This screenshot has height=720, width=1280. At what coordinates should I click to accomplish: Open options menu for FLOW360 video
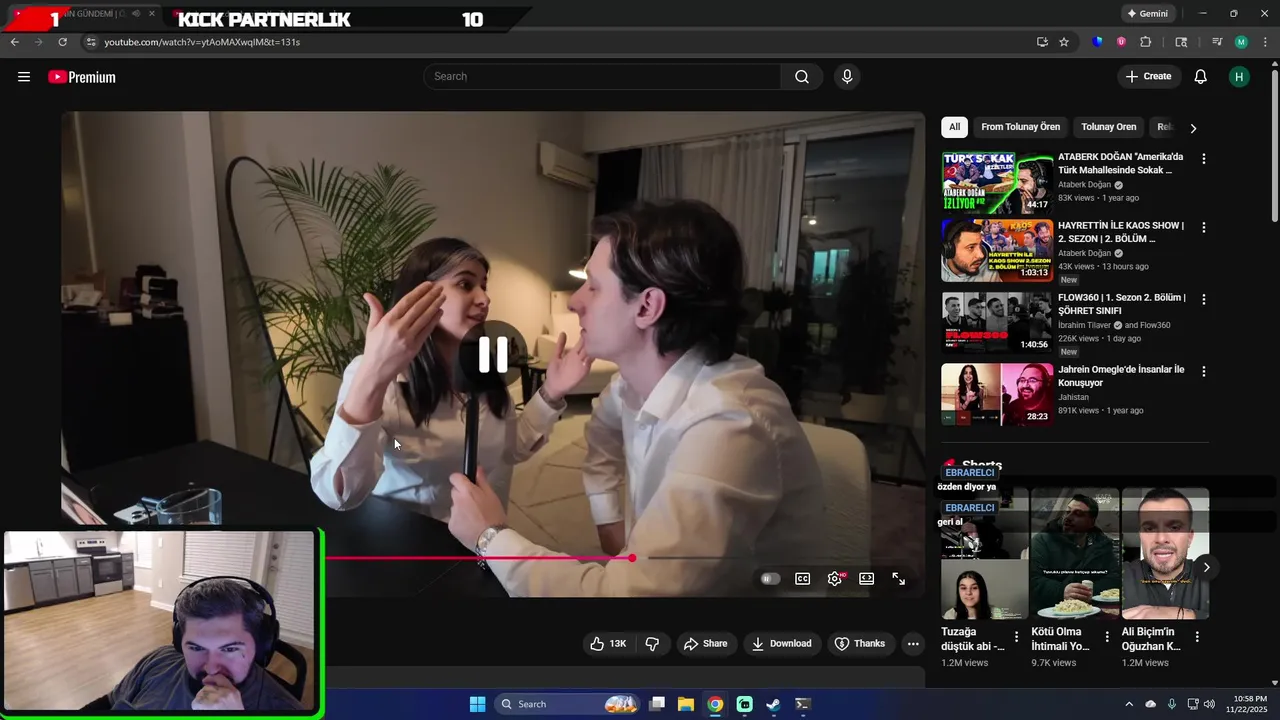pos(1204,300)
